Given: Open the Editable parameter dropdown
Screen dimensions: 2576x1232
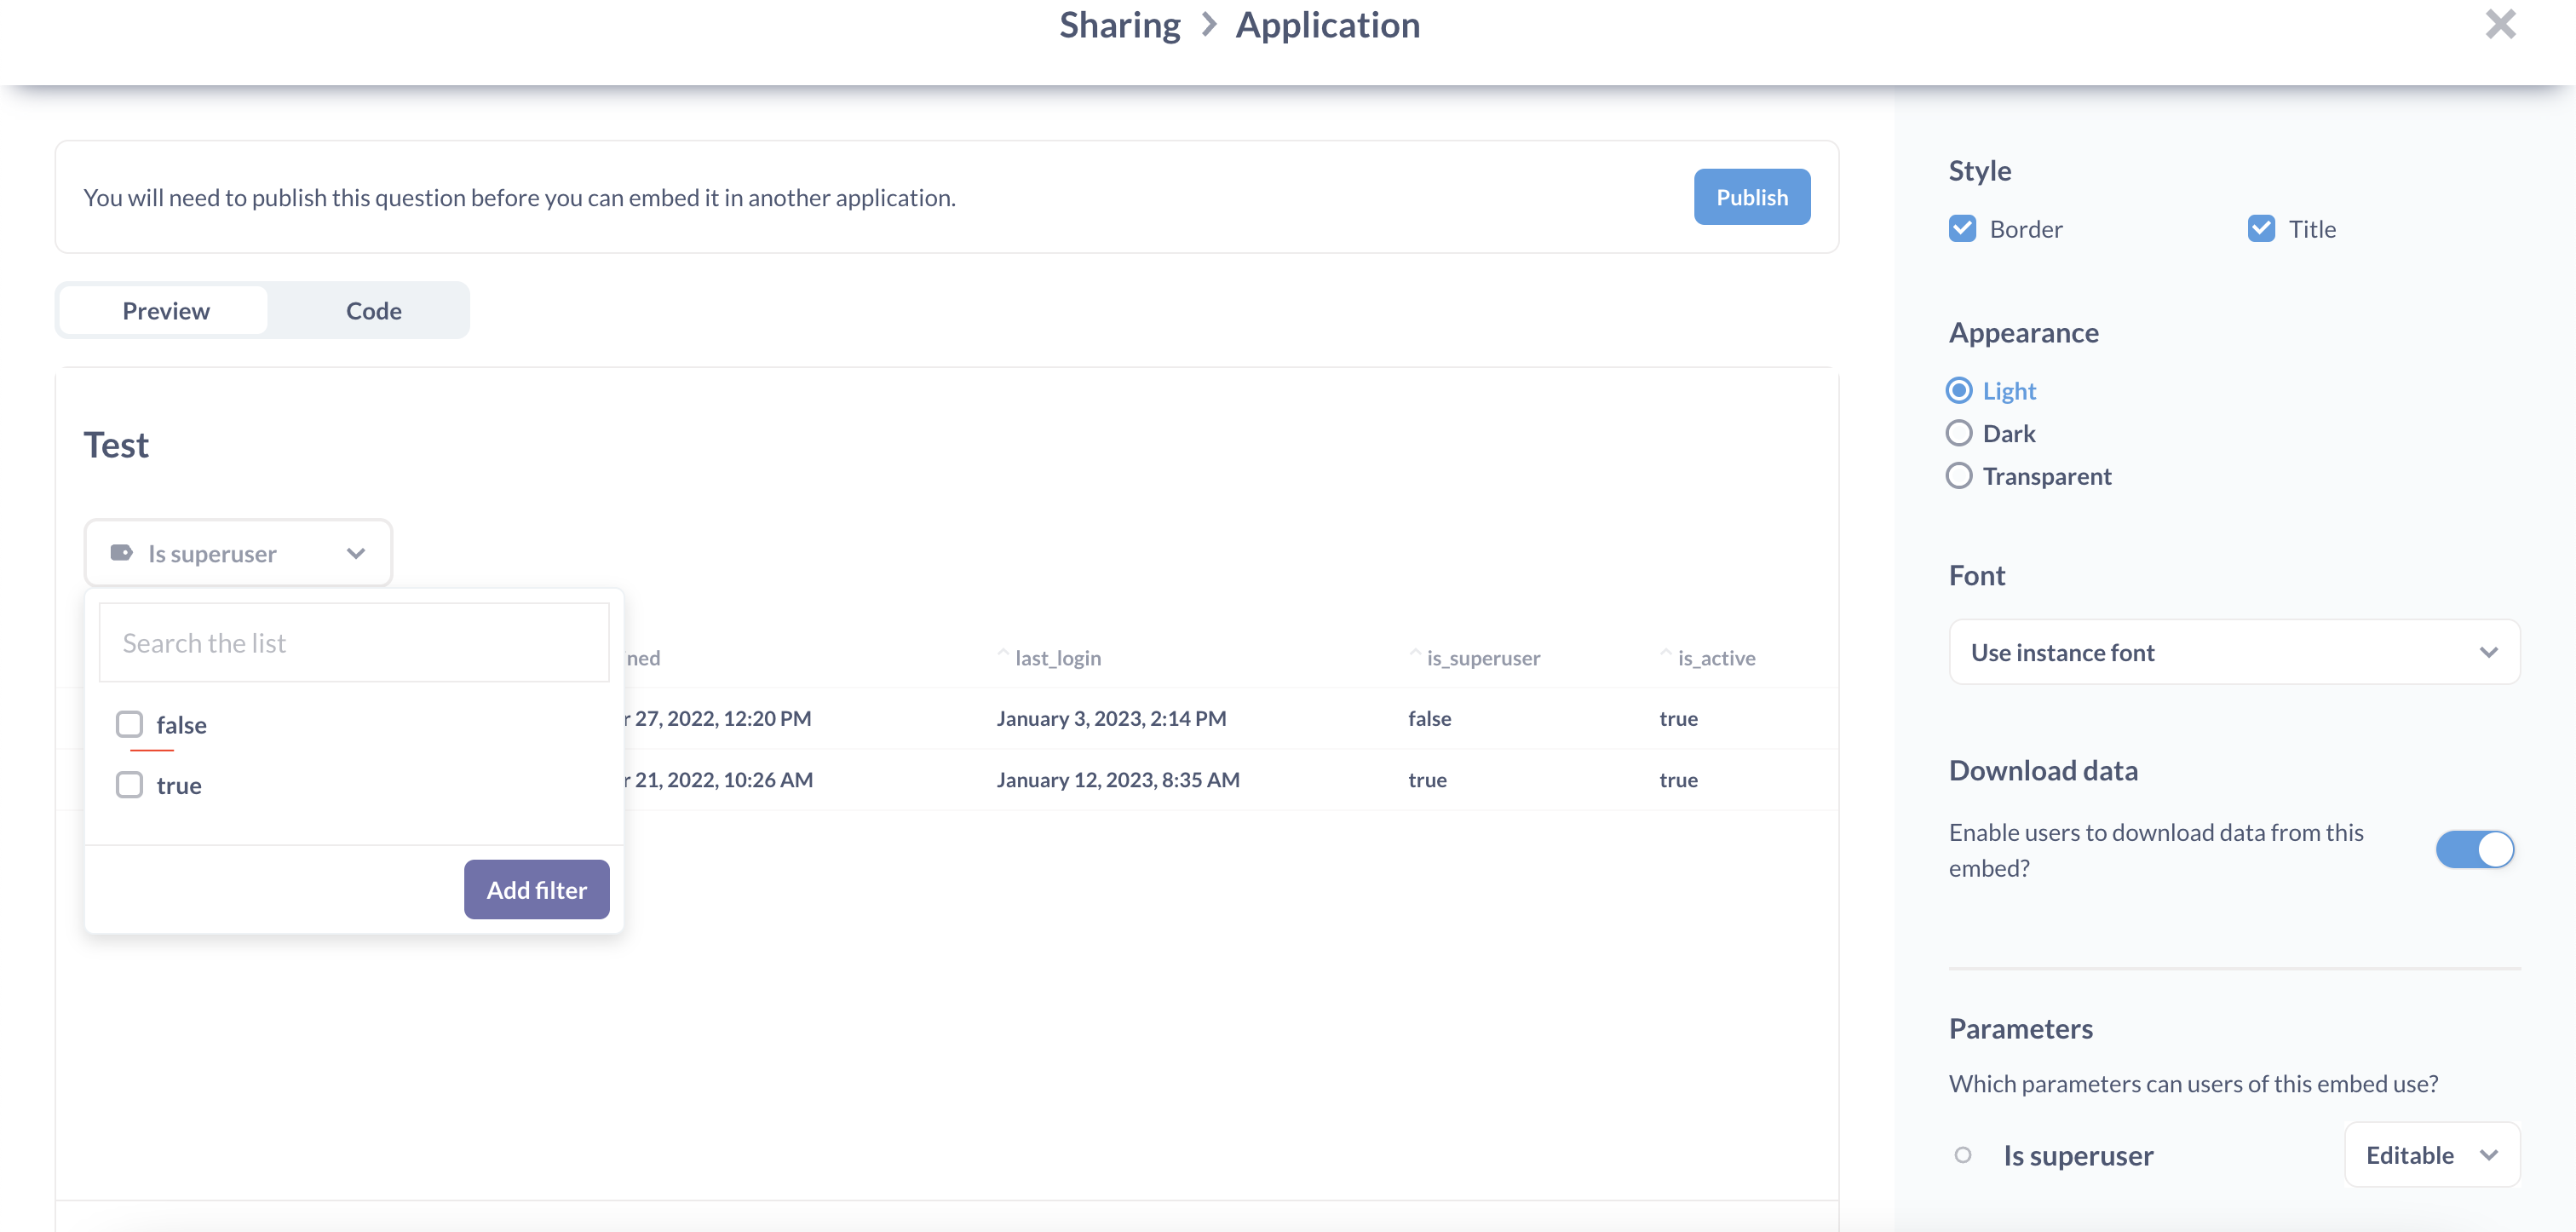Looking at the screenshot, I should 2432,1155.
